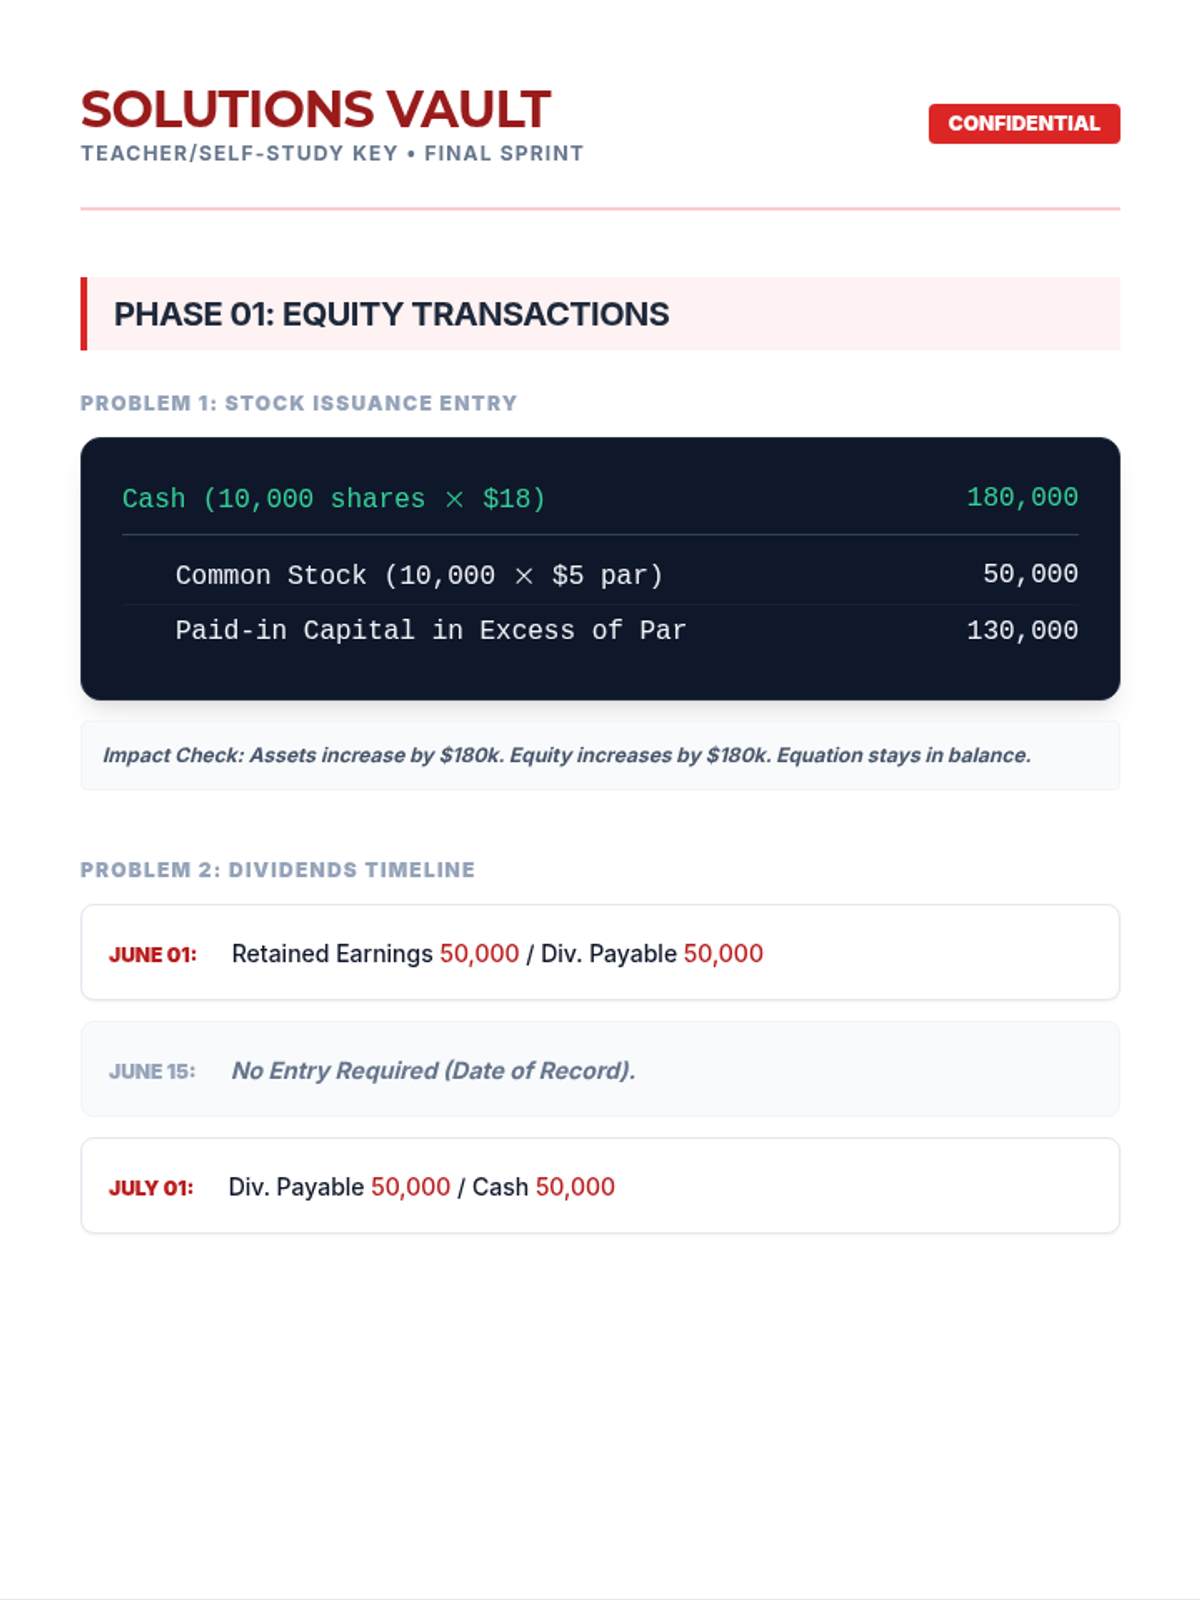The image size is (1200, 1600).
Task: Select the No Entry Required (Date of Record) text
Action: tap(433, 1071)
